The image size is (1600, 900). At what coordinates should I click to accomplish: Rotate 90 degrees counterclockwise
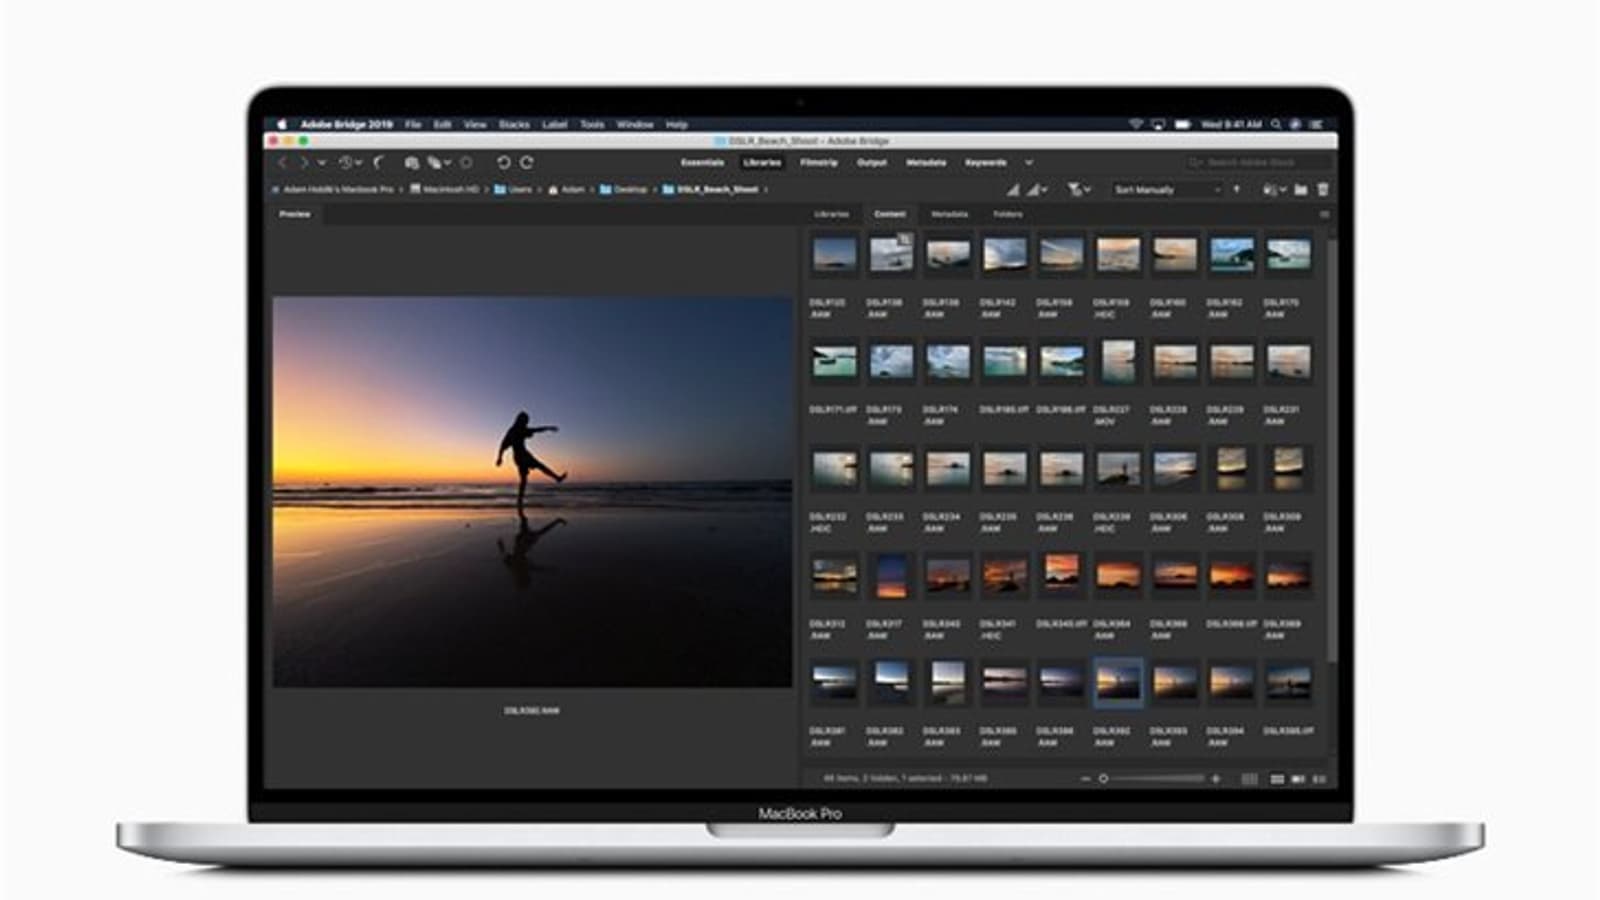point(504,162)
